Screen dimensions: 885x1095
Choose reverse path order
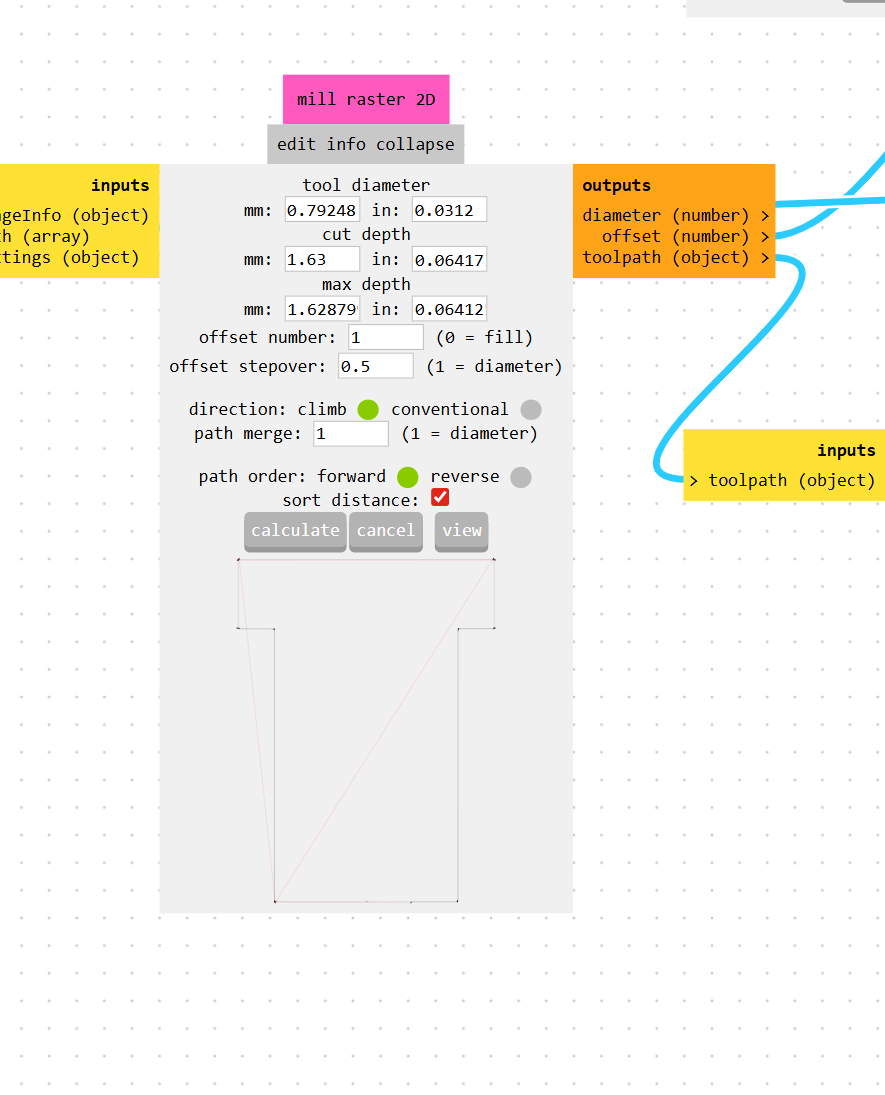coord(521,478)
